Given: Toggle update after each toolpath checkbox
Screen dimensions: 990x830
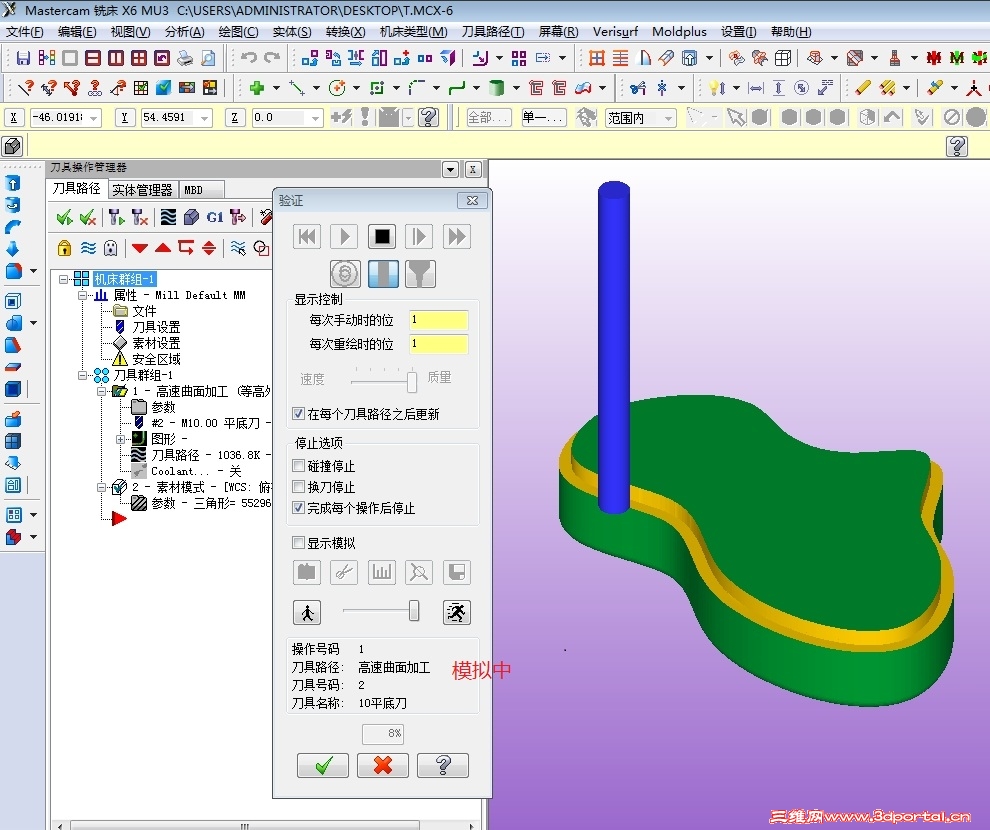Looking at the screenshot, I should point(299,414).
